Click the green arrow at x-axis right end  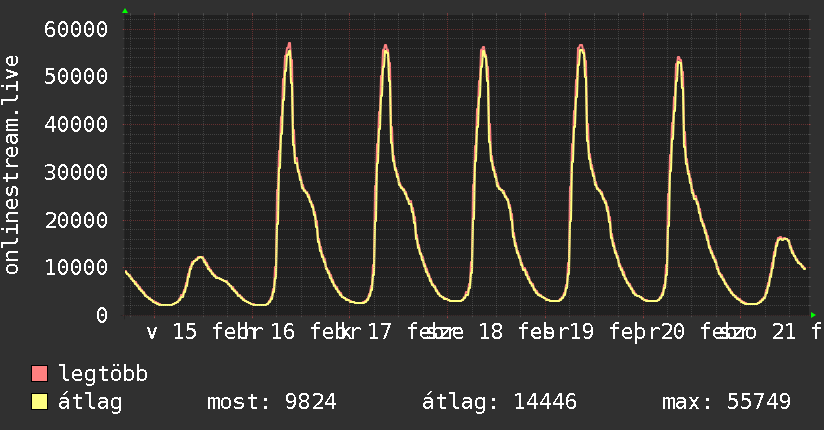coord(812,314)
